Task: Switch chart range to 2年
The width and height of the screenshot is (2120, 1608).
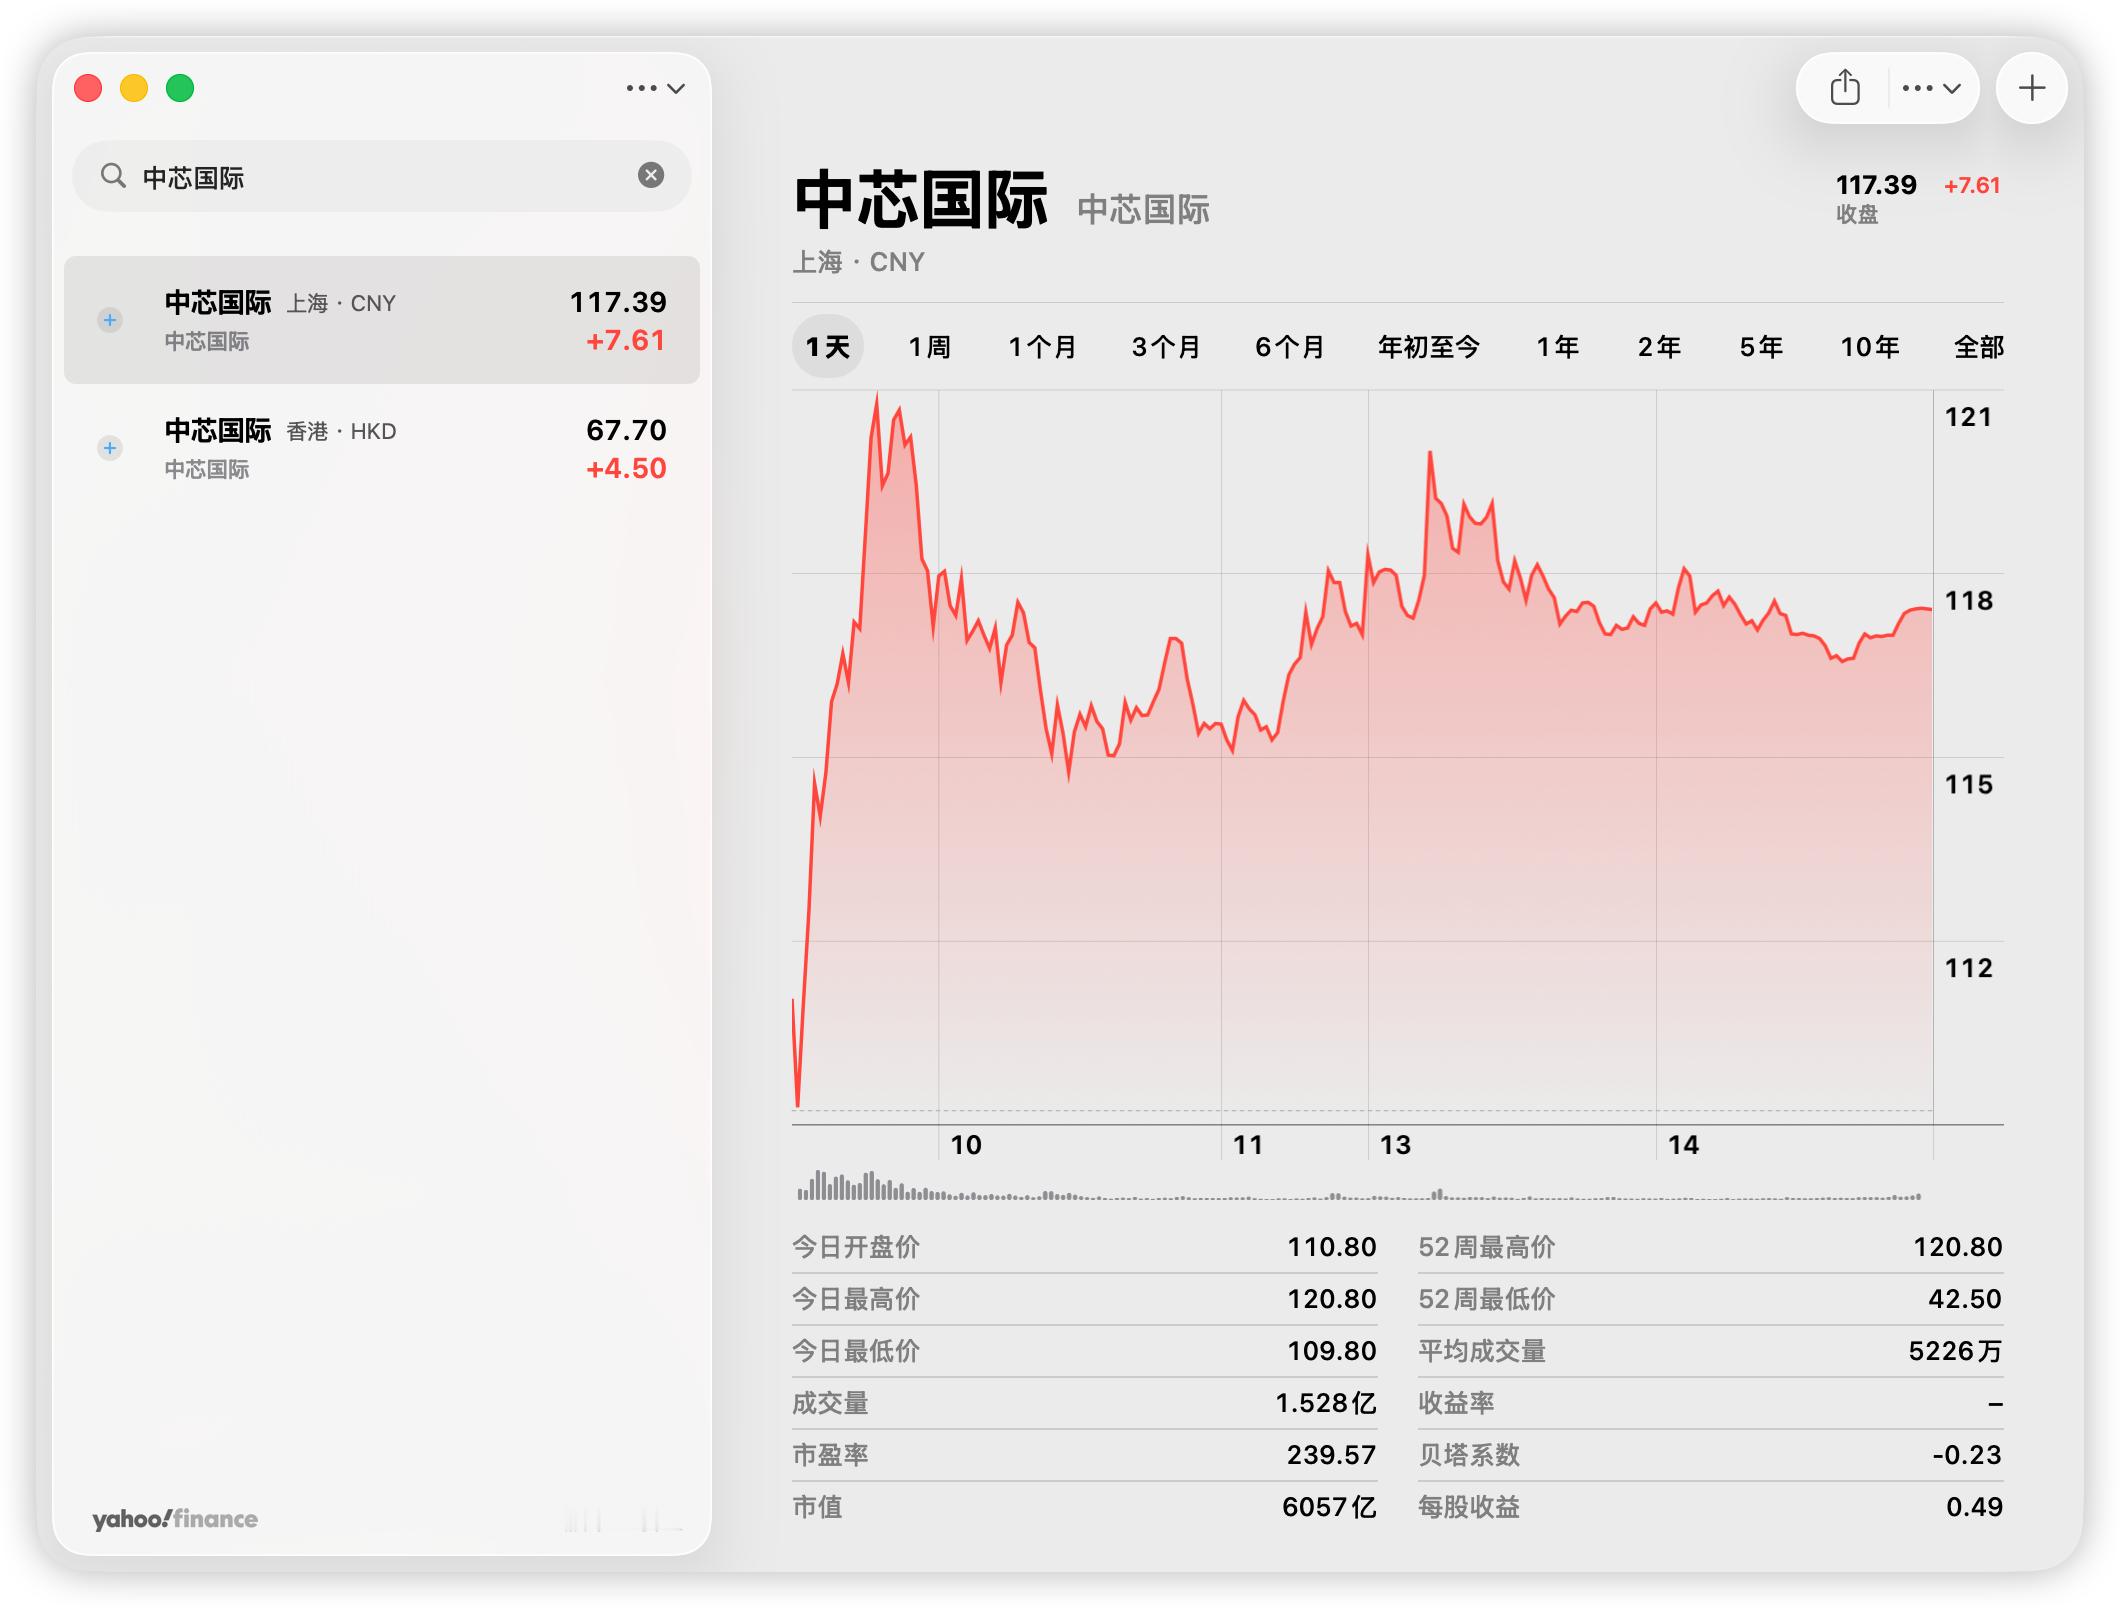Action: (1659, 347)
